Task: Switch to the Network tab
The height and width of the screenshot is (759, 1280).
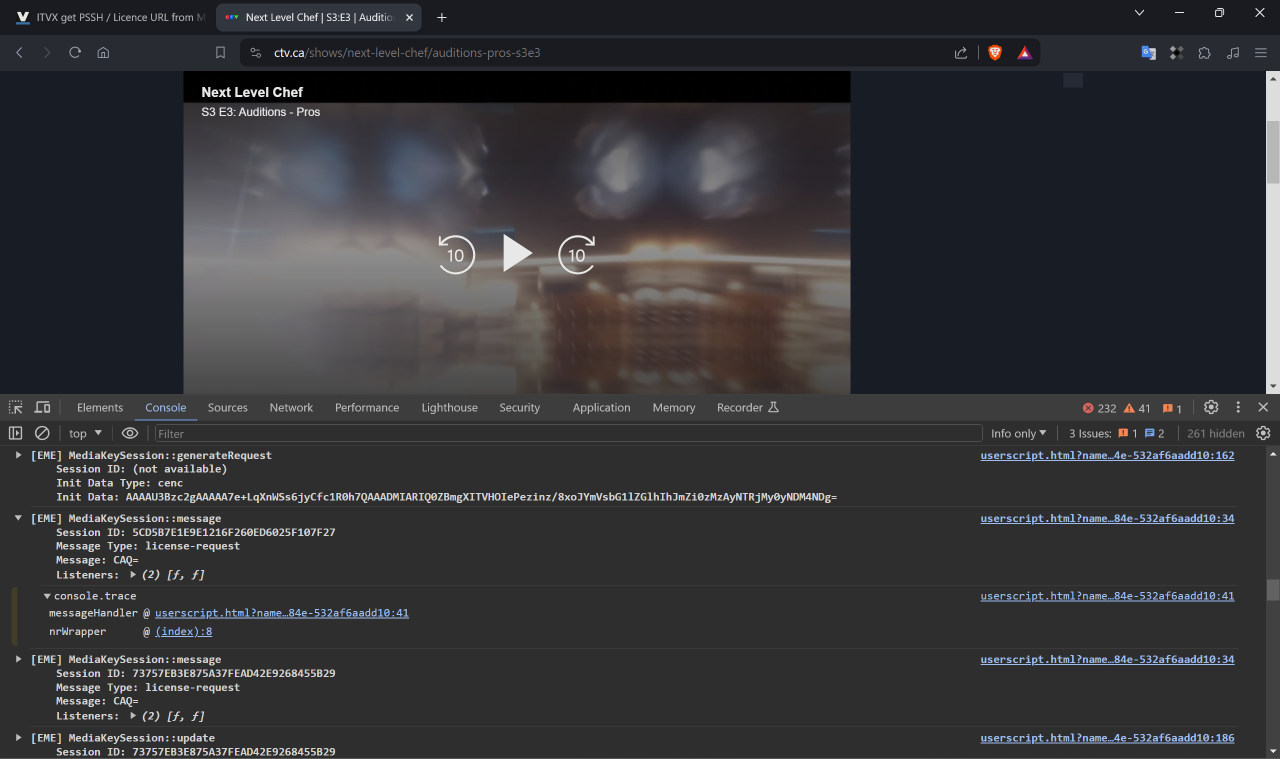Action: click(291, 407)
